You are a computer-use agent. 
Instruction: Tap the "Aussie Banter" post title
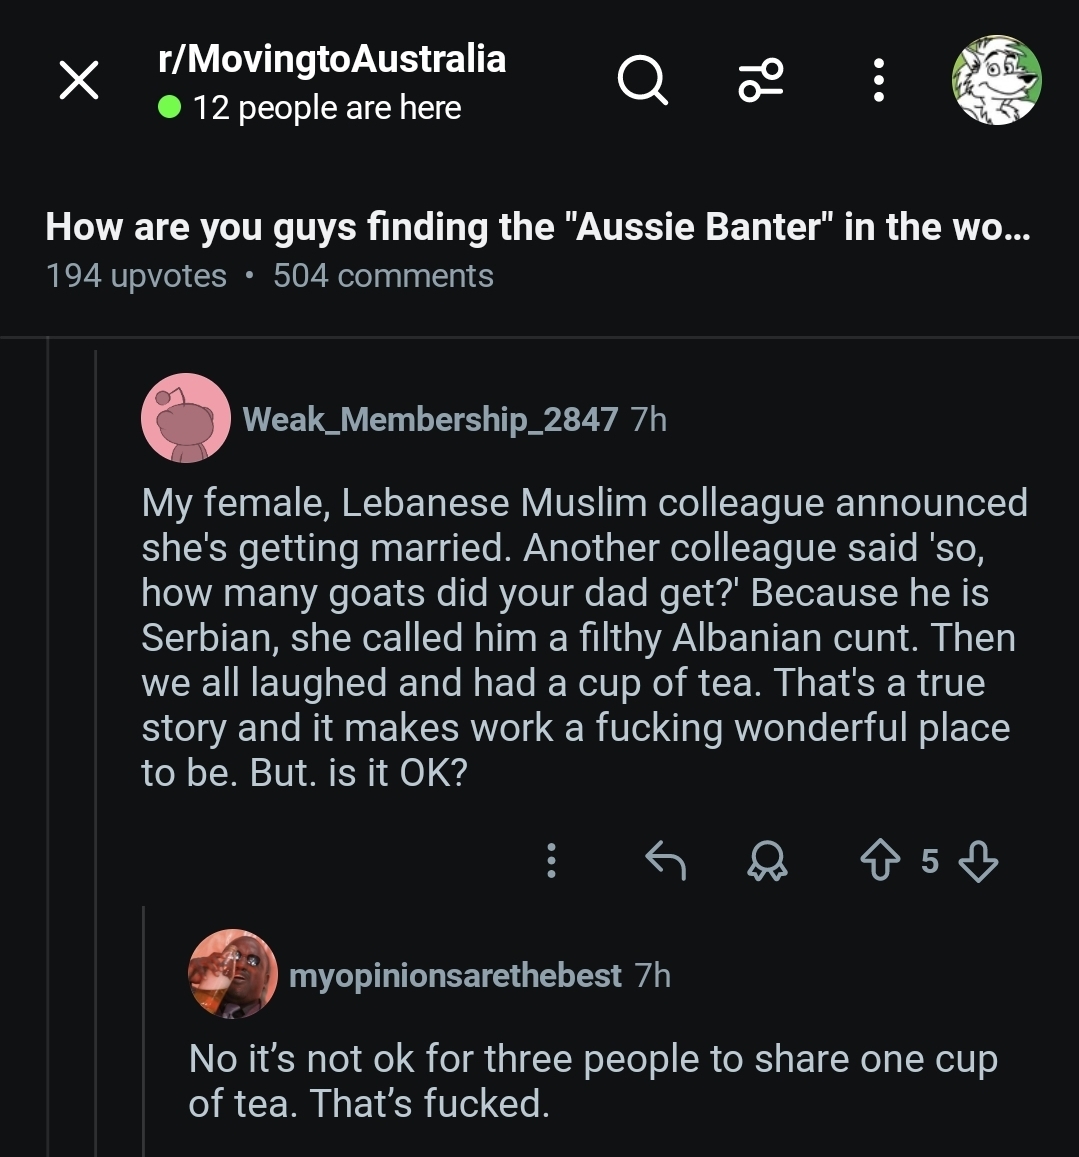pyautogui.click(x=538, y=227)
